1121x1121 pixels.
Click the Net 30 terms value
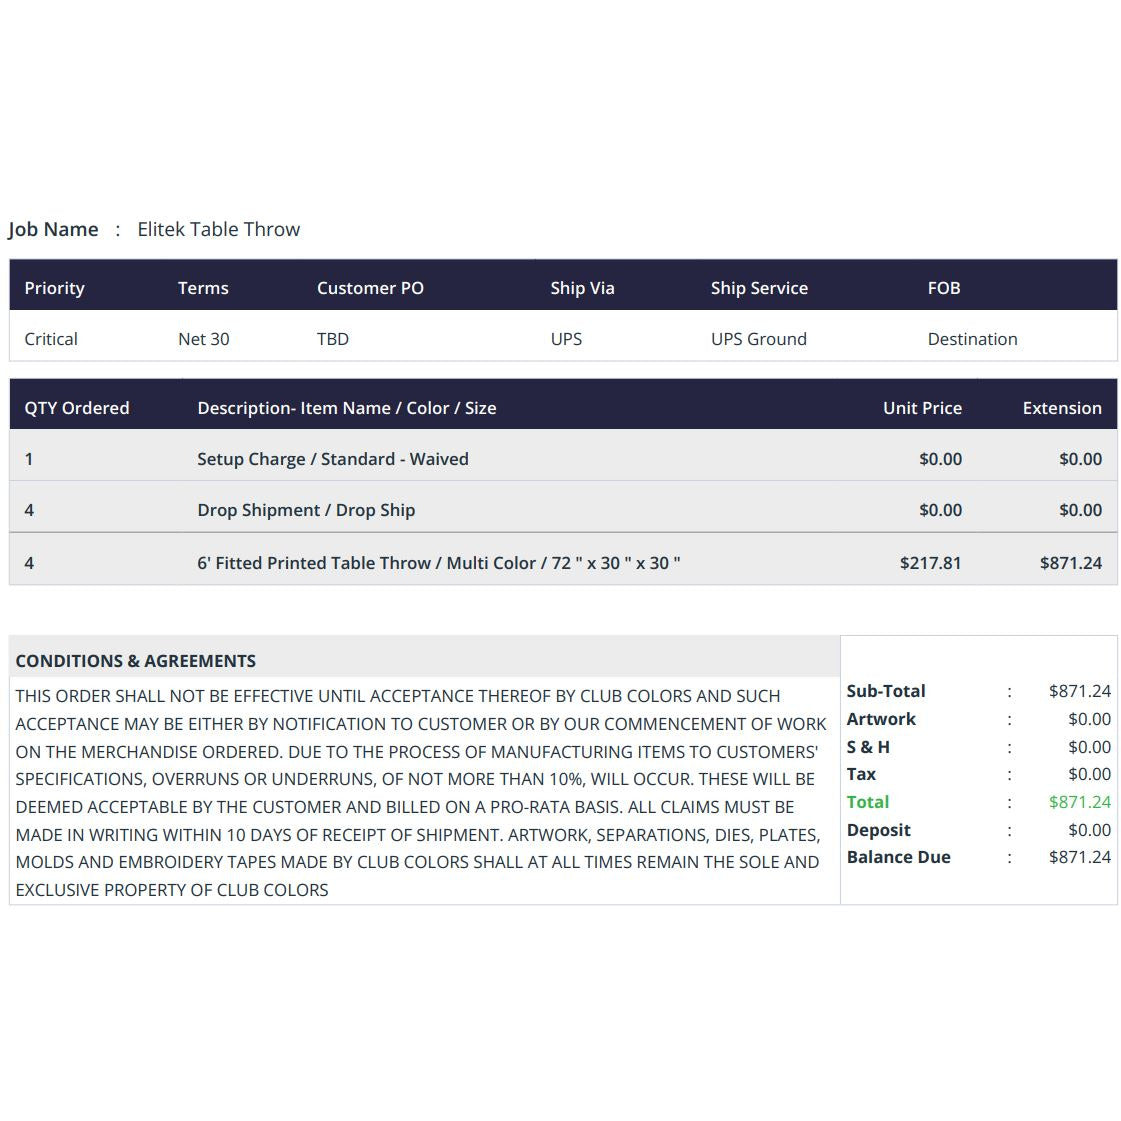(x=204, y=339)
